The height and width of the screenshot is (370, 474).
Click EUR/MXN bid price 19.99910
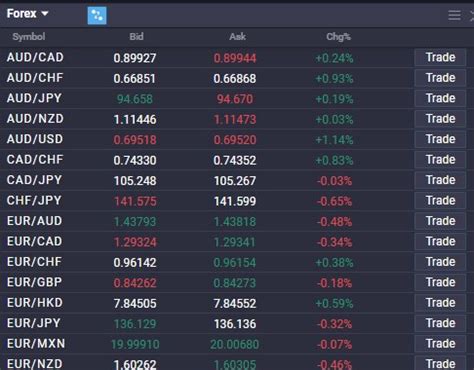pos(135,344)
